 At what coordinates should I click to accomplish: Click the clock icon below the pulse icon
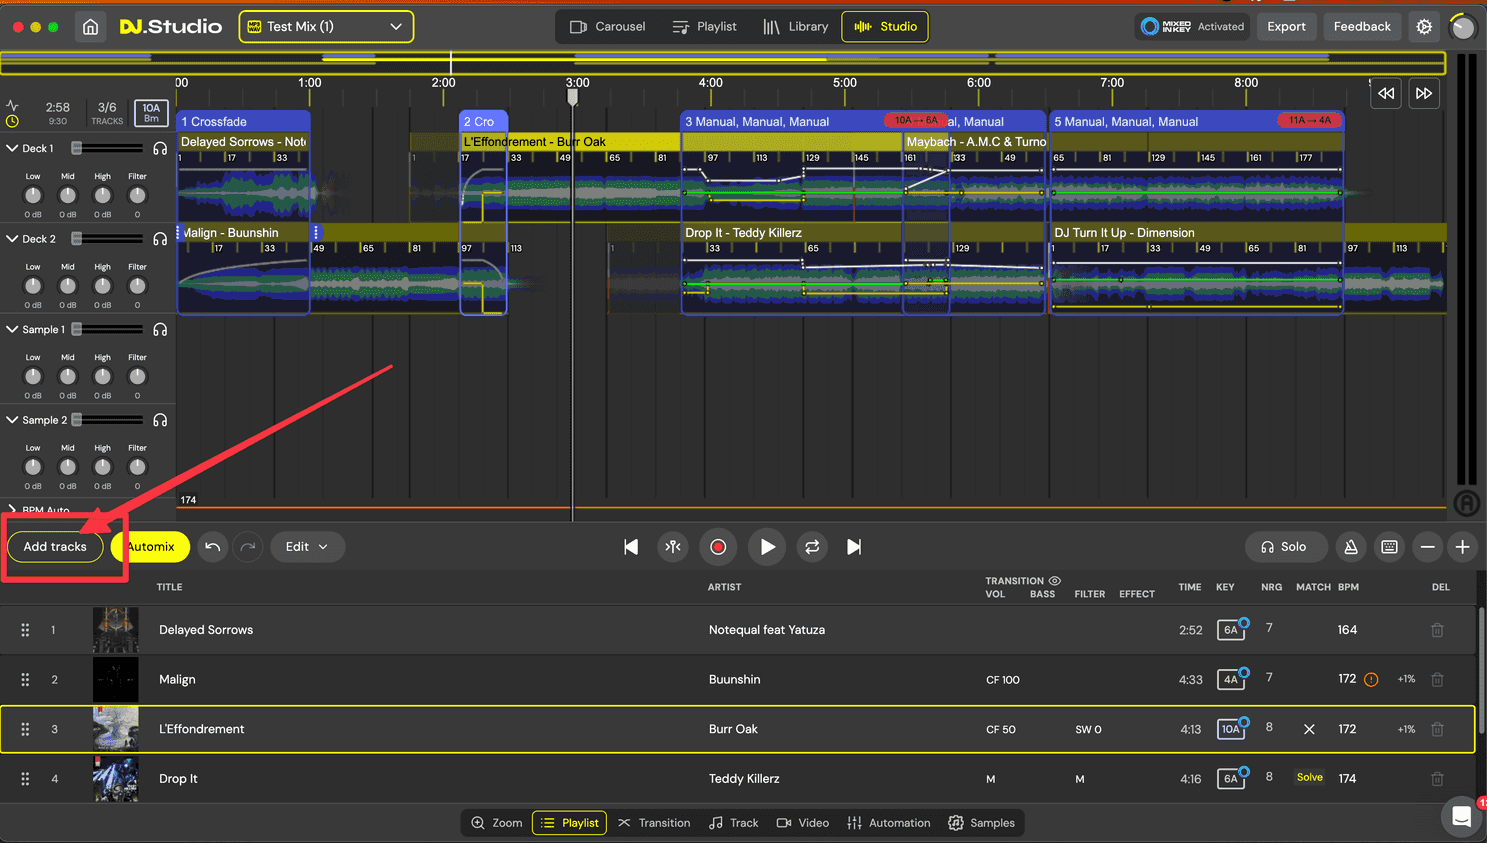12,121
